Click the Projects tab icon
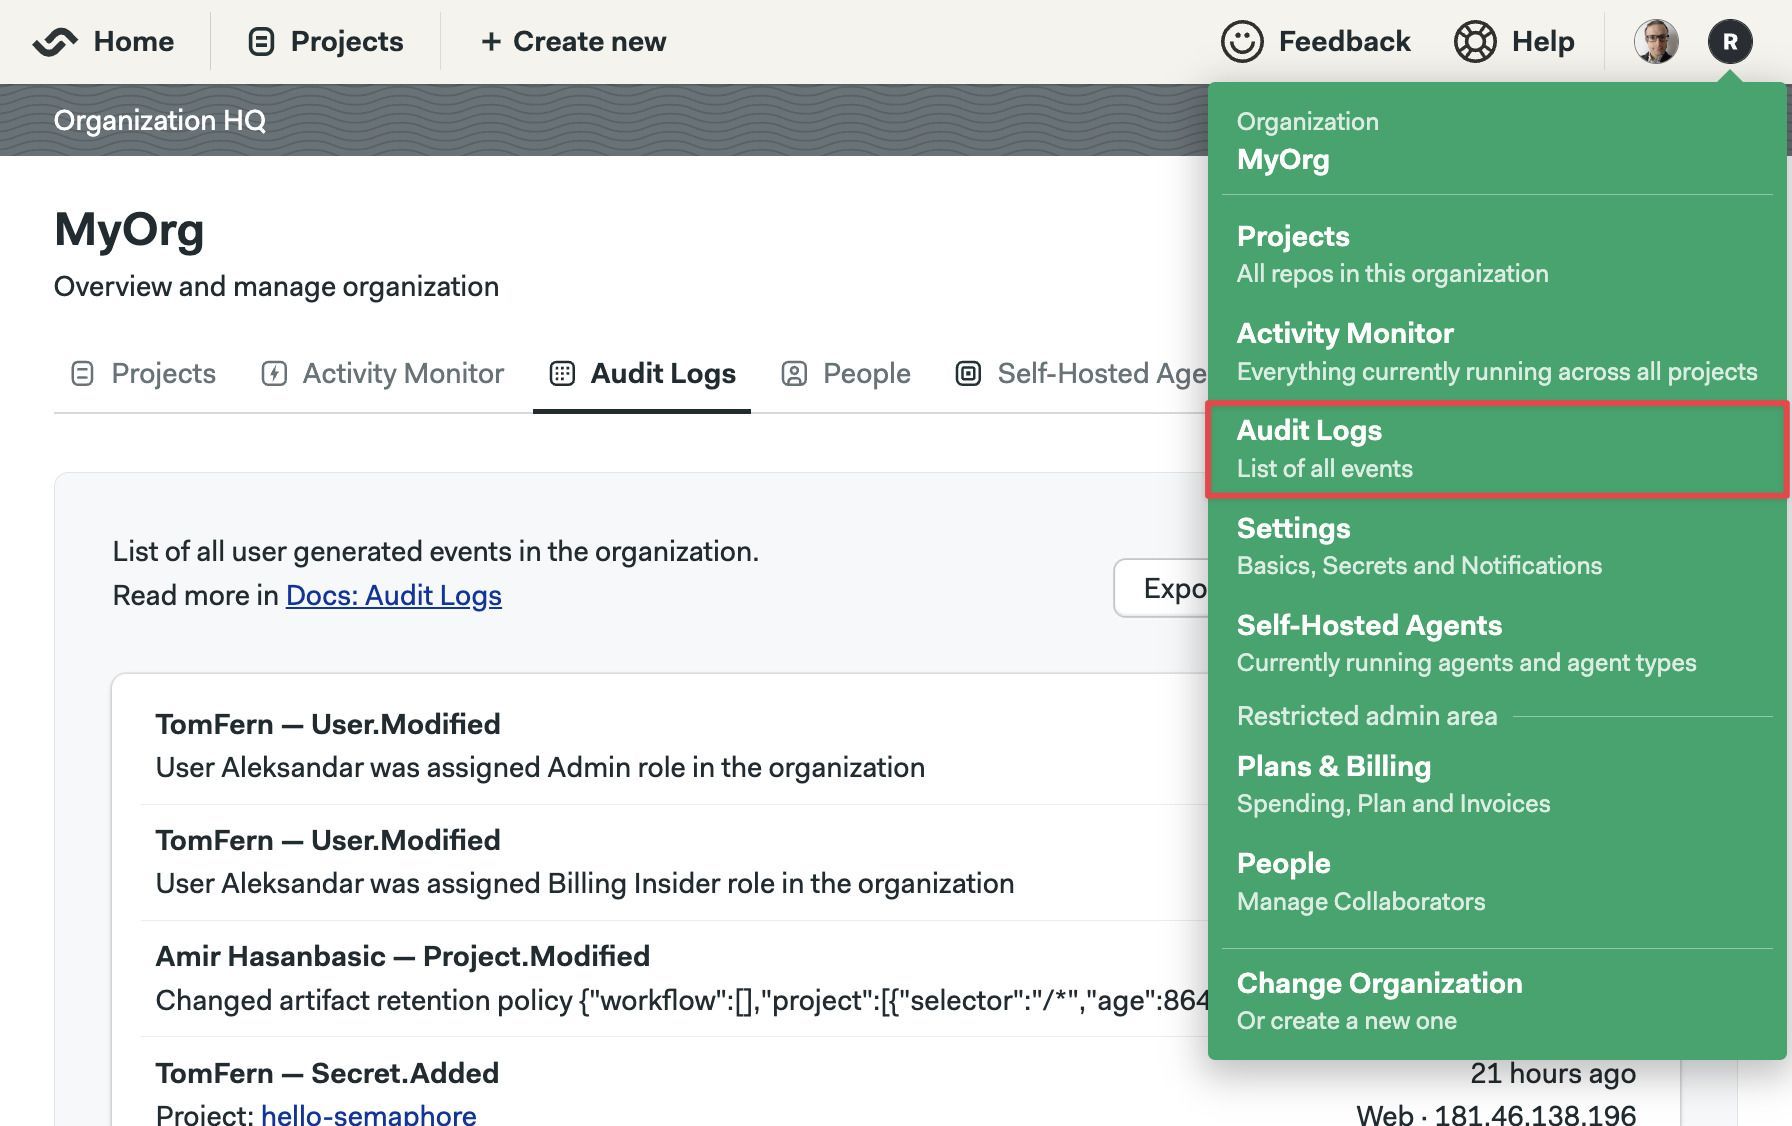The width and height of the screenshot is (1792, 1126). 83,374
